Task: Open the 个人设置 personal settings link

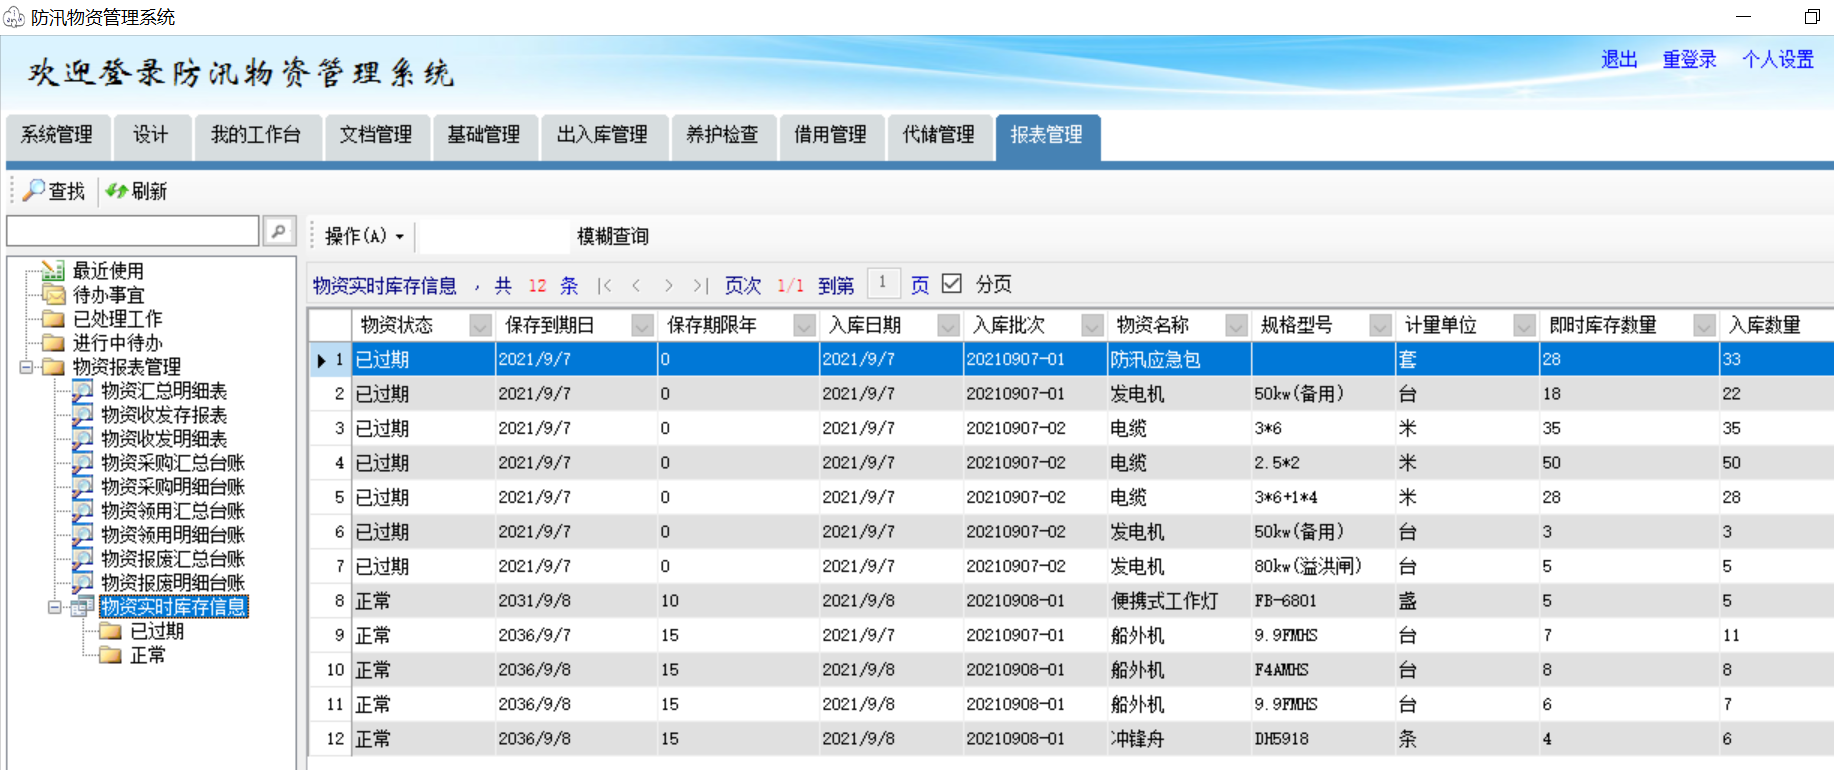Action: pos(1777,59)
